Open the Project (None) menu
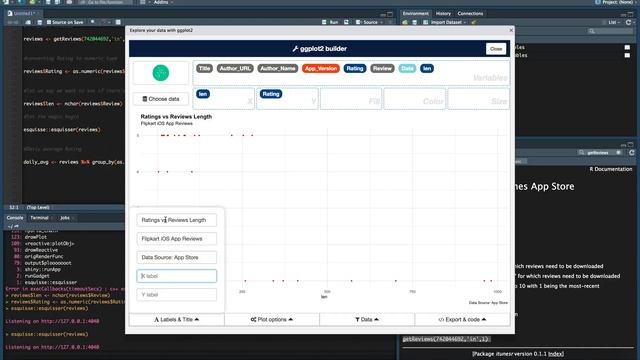The image size is (640, 360). pyautogui.click(x=616, y=2)
